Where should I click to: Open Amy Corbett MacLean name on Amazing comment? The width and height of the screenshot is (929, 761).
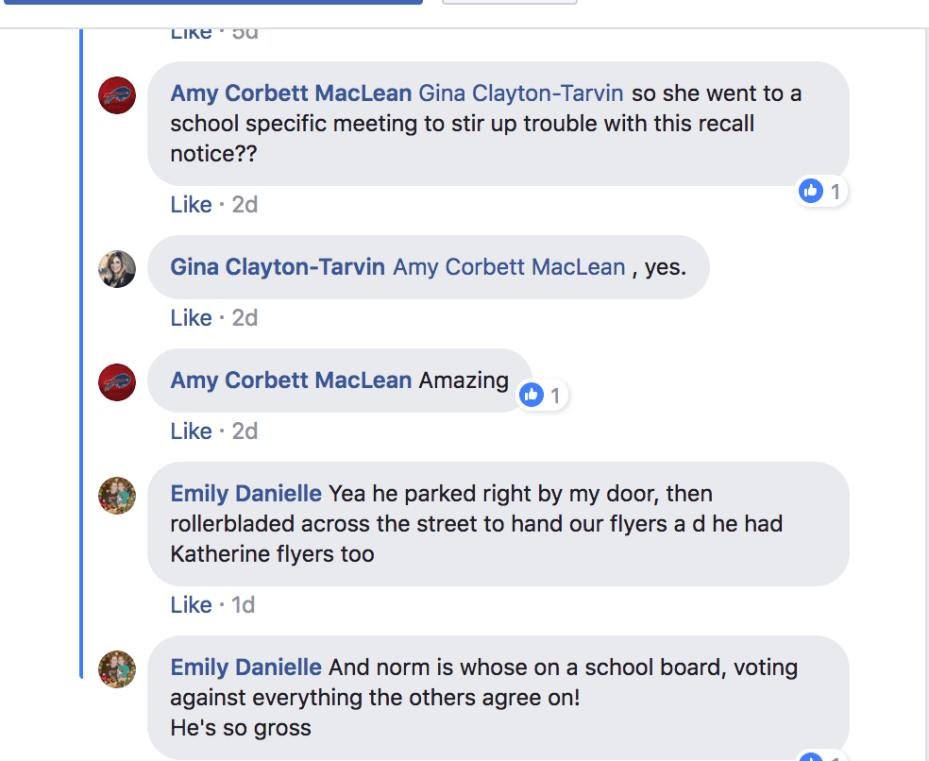click(x=290, y=380)
